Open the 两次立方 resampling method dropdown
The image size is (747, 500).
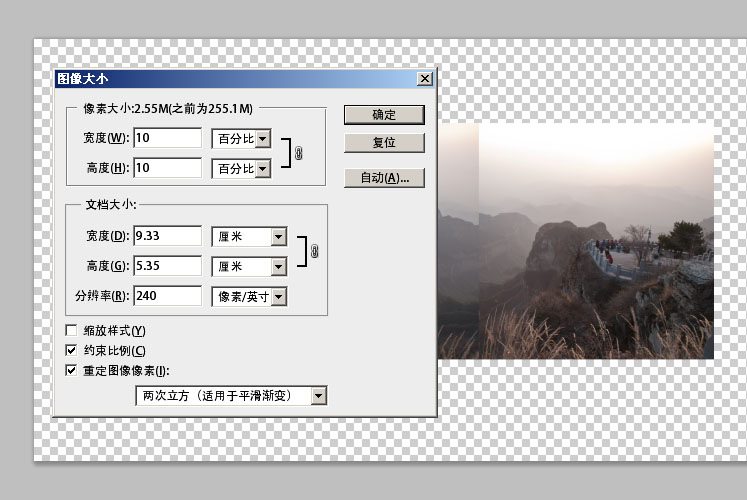click(232, 396)
